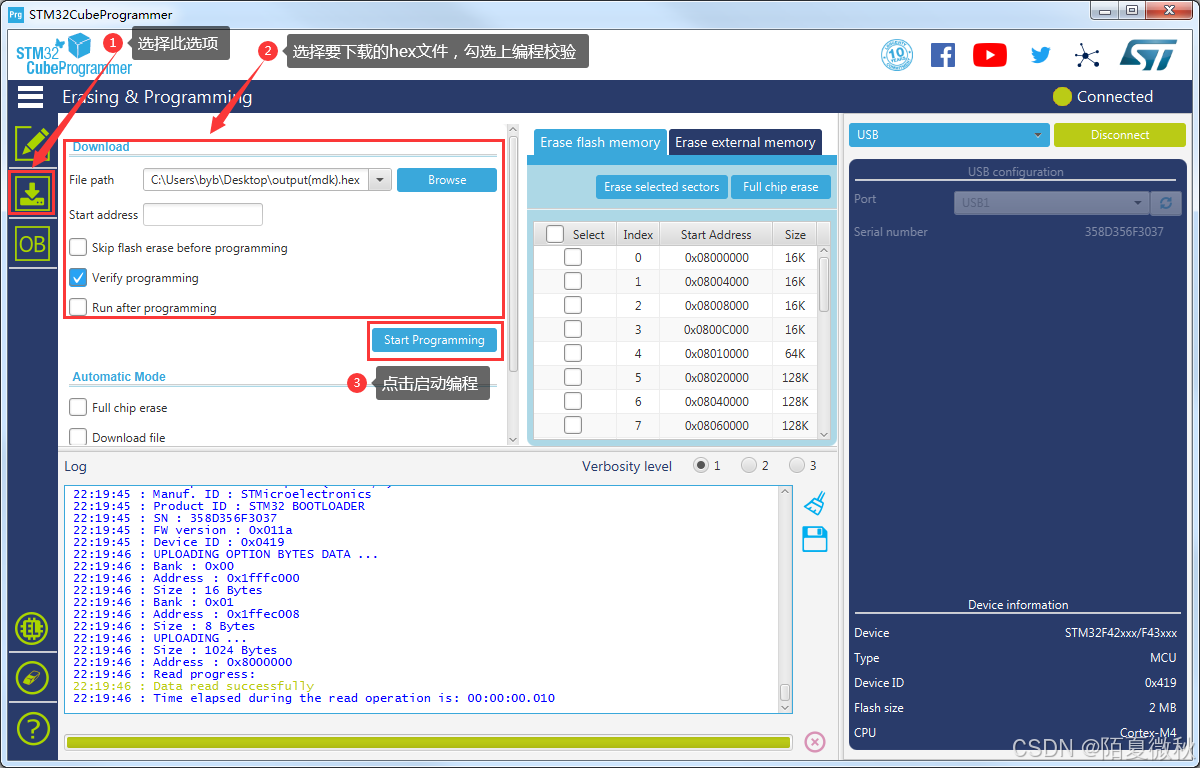
Task: Click Start Programming
Action: pyautogui.click(x=434, y=340)
